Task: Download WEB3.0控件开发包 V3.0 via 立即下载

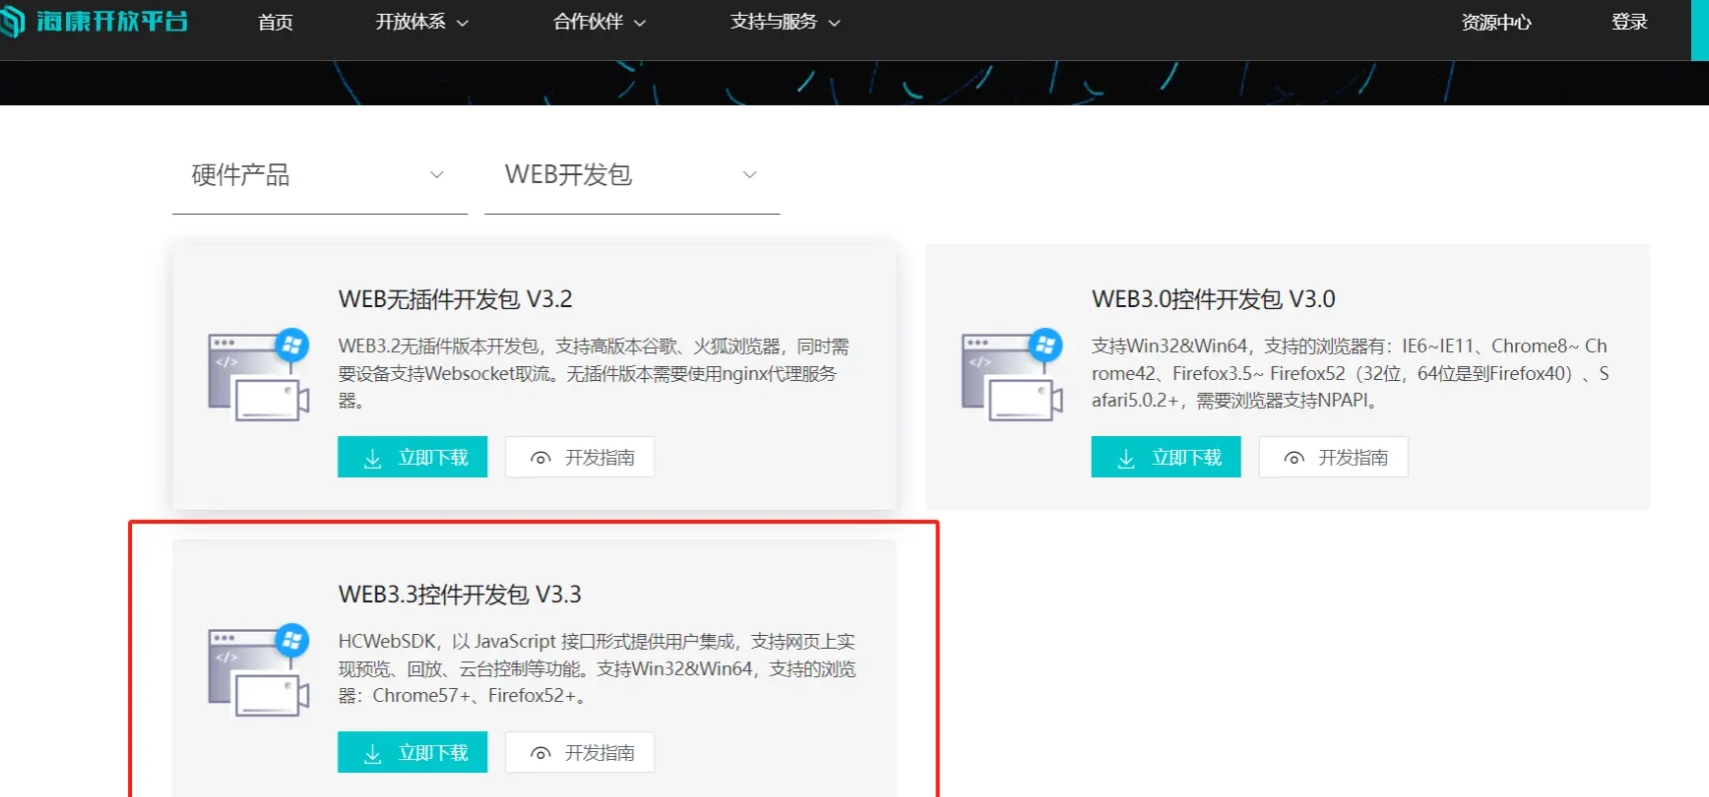Action: [1166, 457]
